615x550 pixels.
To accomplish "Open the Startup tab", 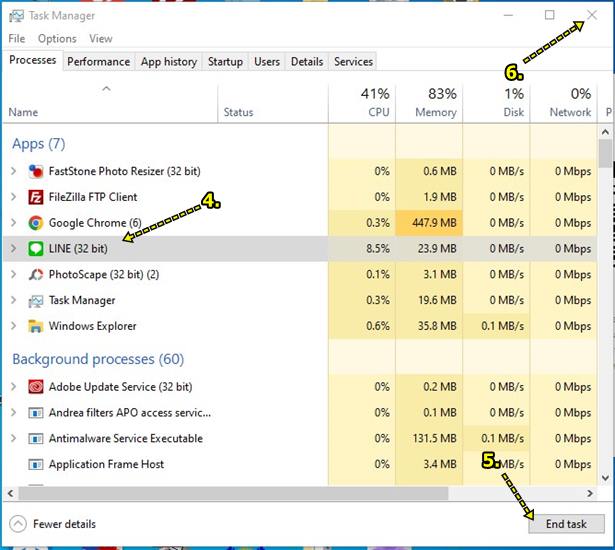I will pyautogui.click(x=225, y=62).
